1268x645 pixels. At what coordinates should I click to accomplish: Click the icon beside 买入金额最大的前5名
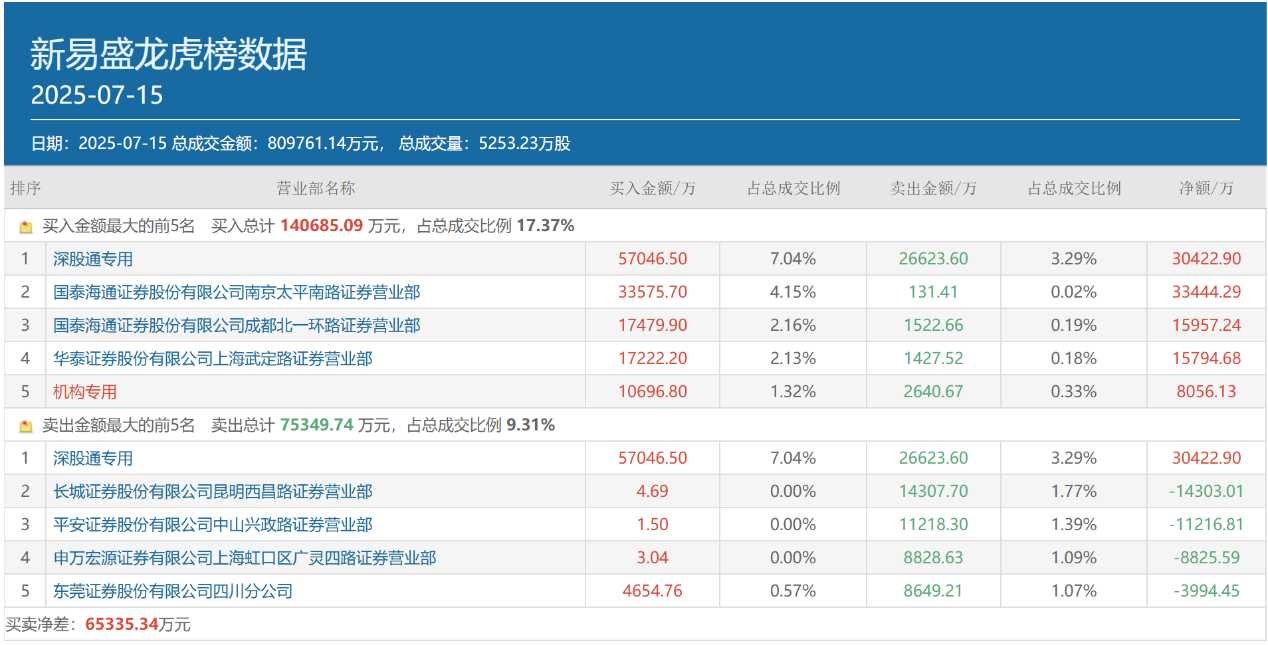pos(26,227)
